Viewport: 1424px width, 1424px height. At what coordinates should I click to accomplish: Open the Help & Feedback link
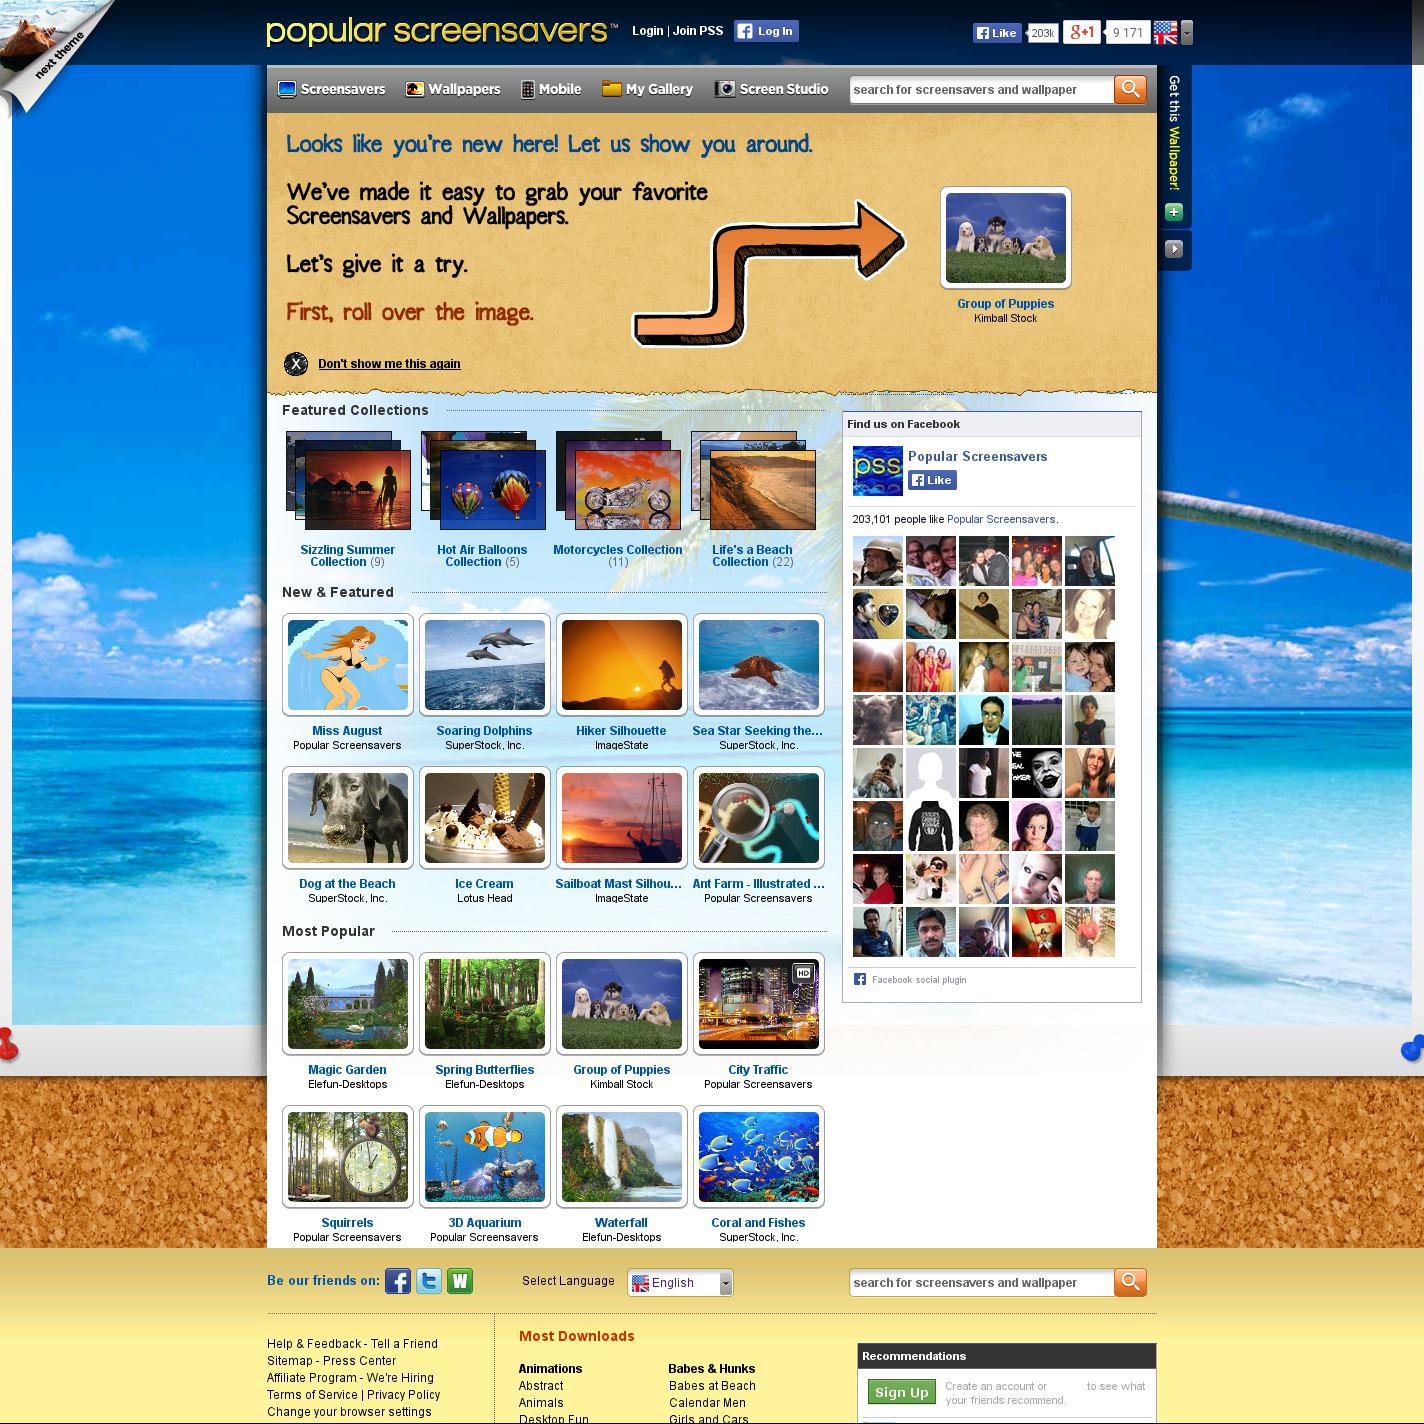coord(314,1344)
